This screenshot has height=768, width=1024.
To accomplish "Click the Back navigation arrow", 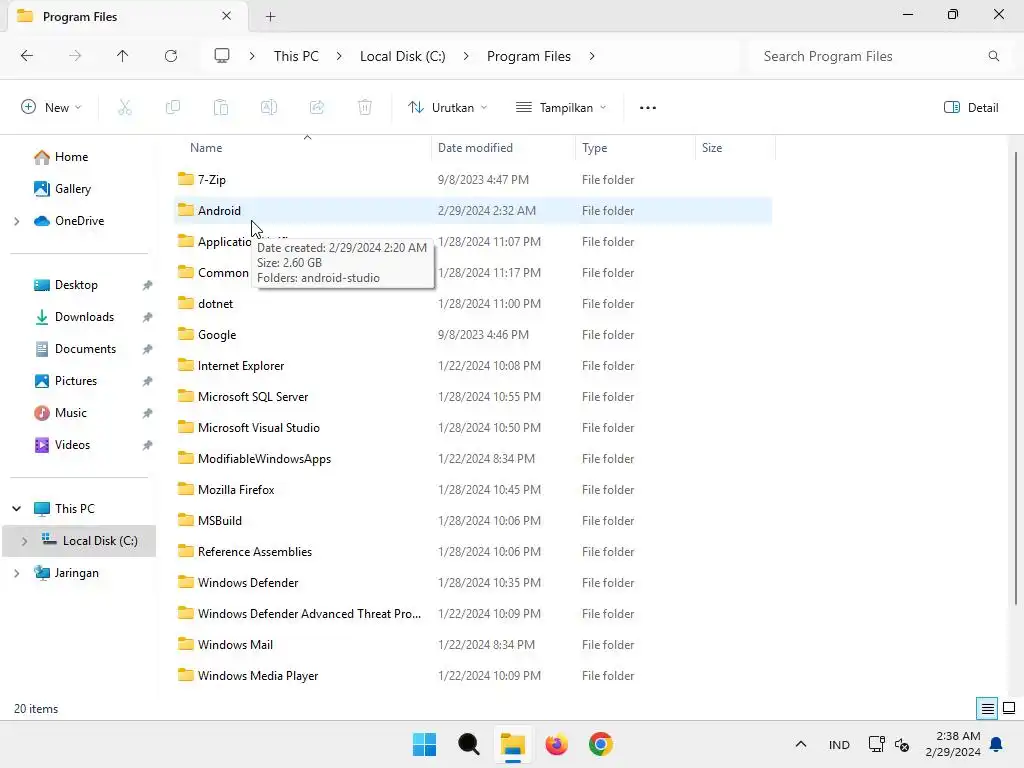I will (x=27, y=56).
